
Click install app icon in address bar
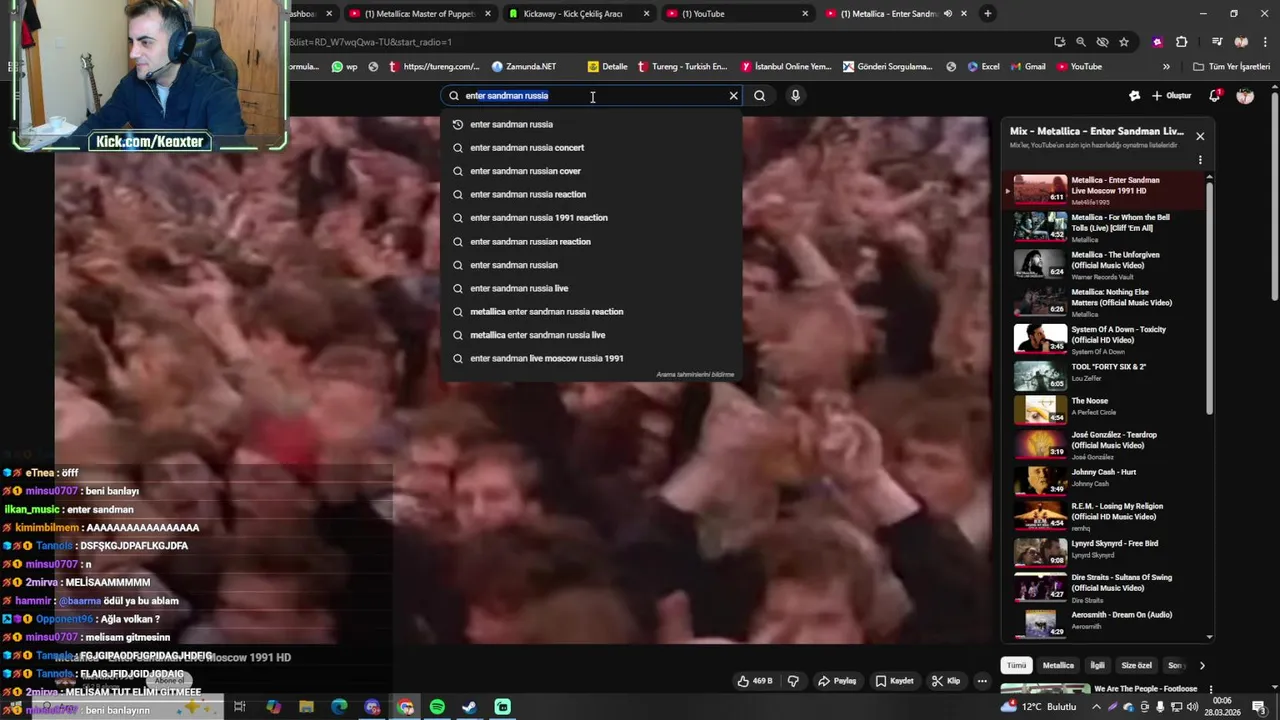1059,42
